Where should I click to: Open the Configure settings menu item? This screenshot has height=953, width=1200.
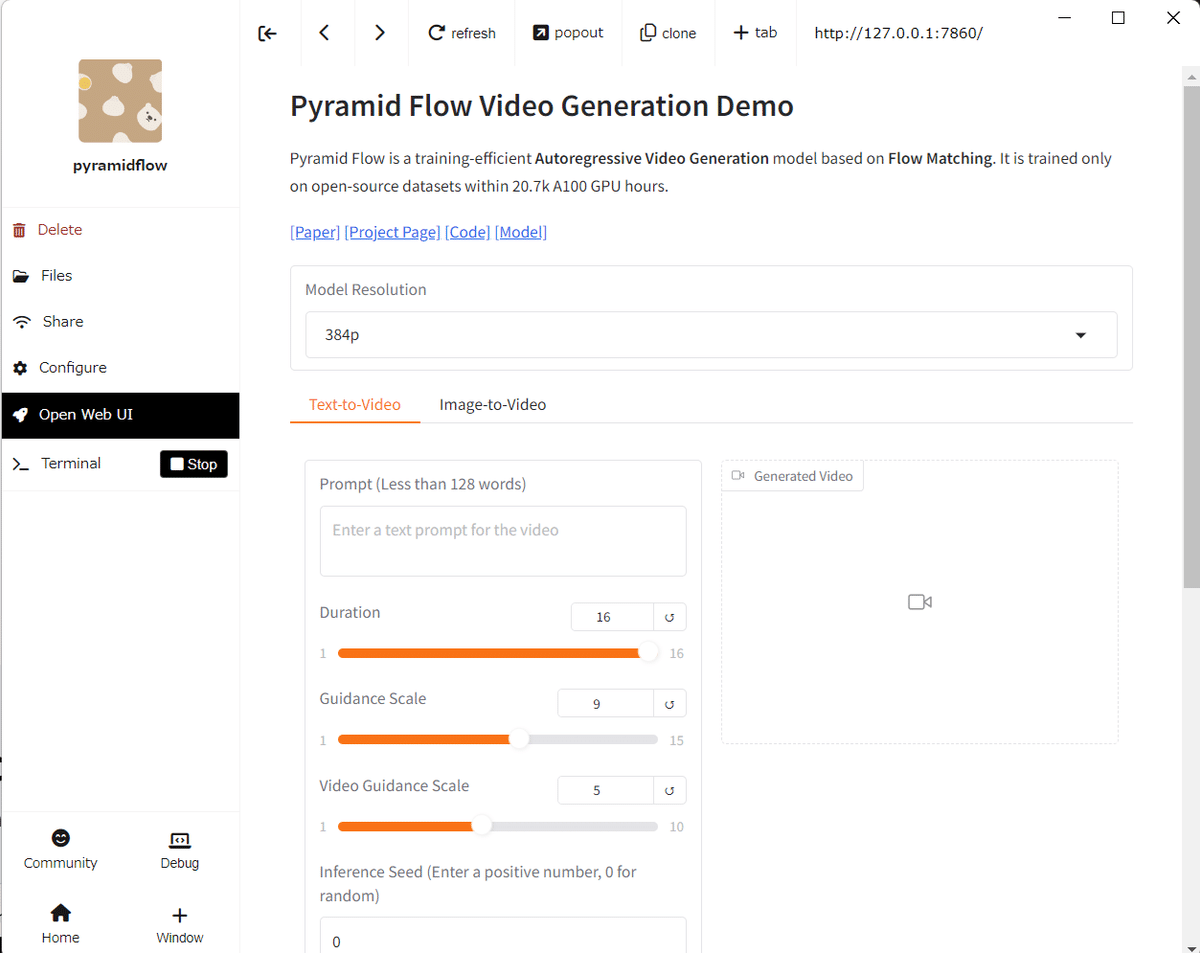[72, 368]
